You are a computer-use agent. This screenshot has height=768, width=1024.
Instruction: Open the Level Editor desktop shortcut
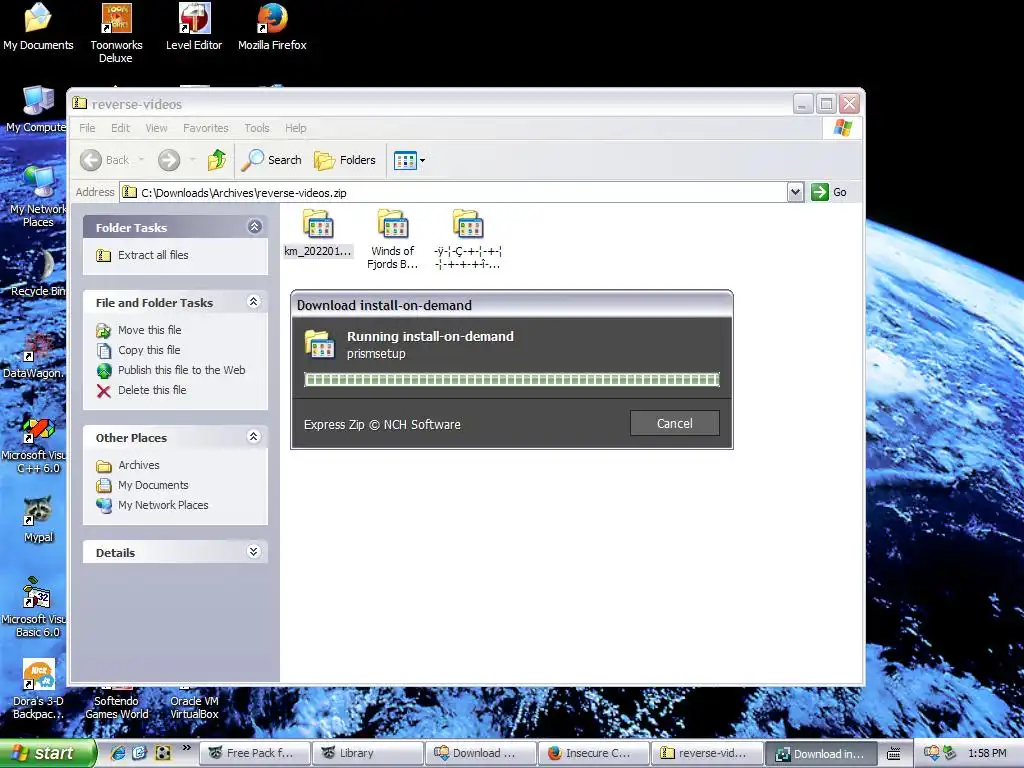coord(194,27)
